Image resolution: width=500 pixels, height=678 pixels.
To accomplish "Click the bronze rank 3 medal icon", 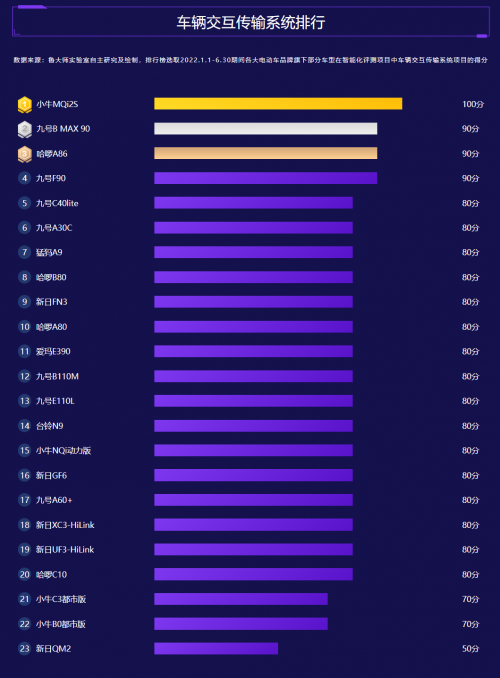I will (x=25, y=154).
